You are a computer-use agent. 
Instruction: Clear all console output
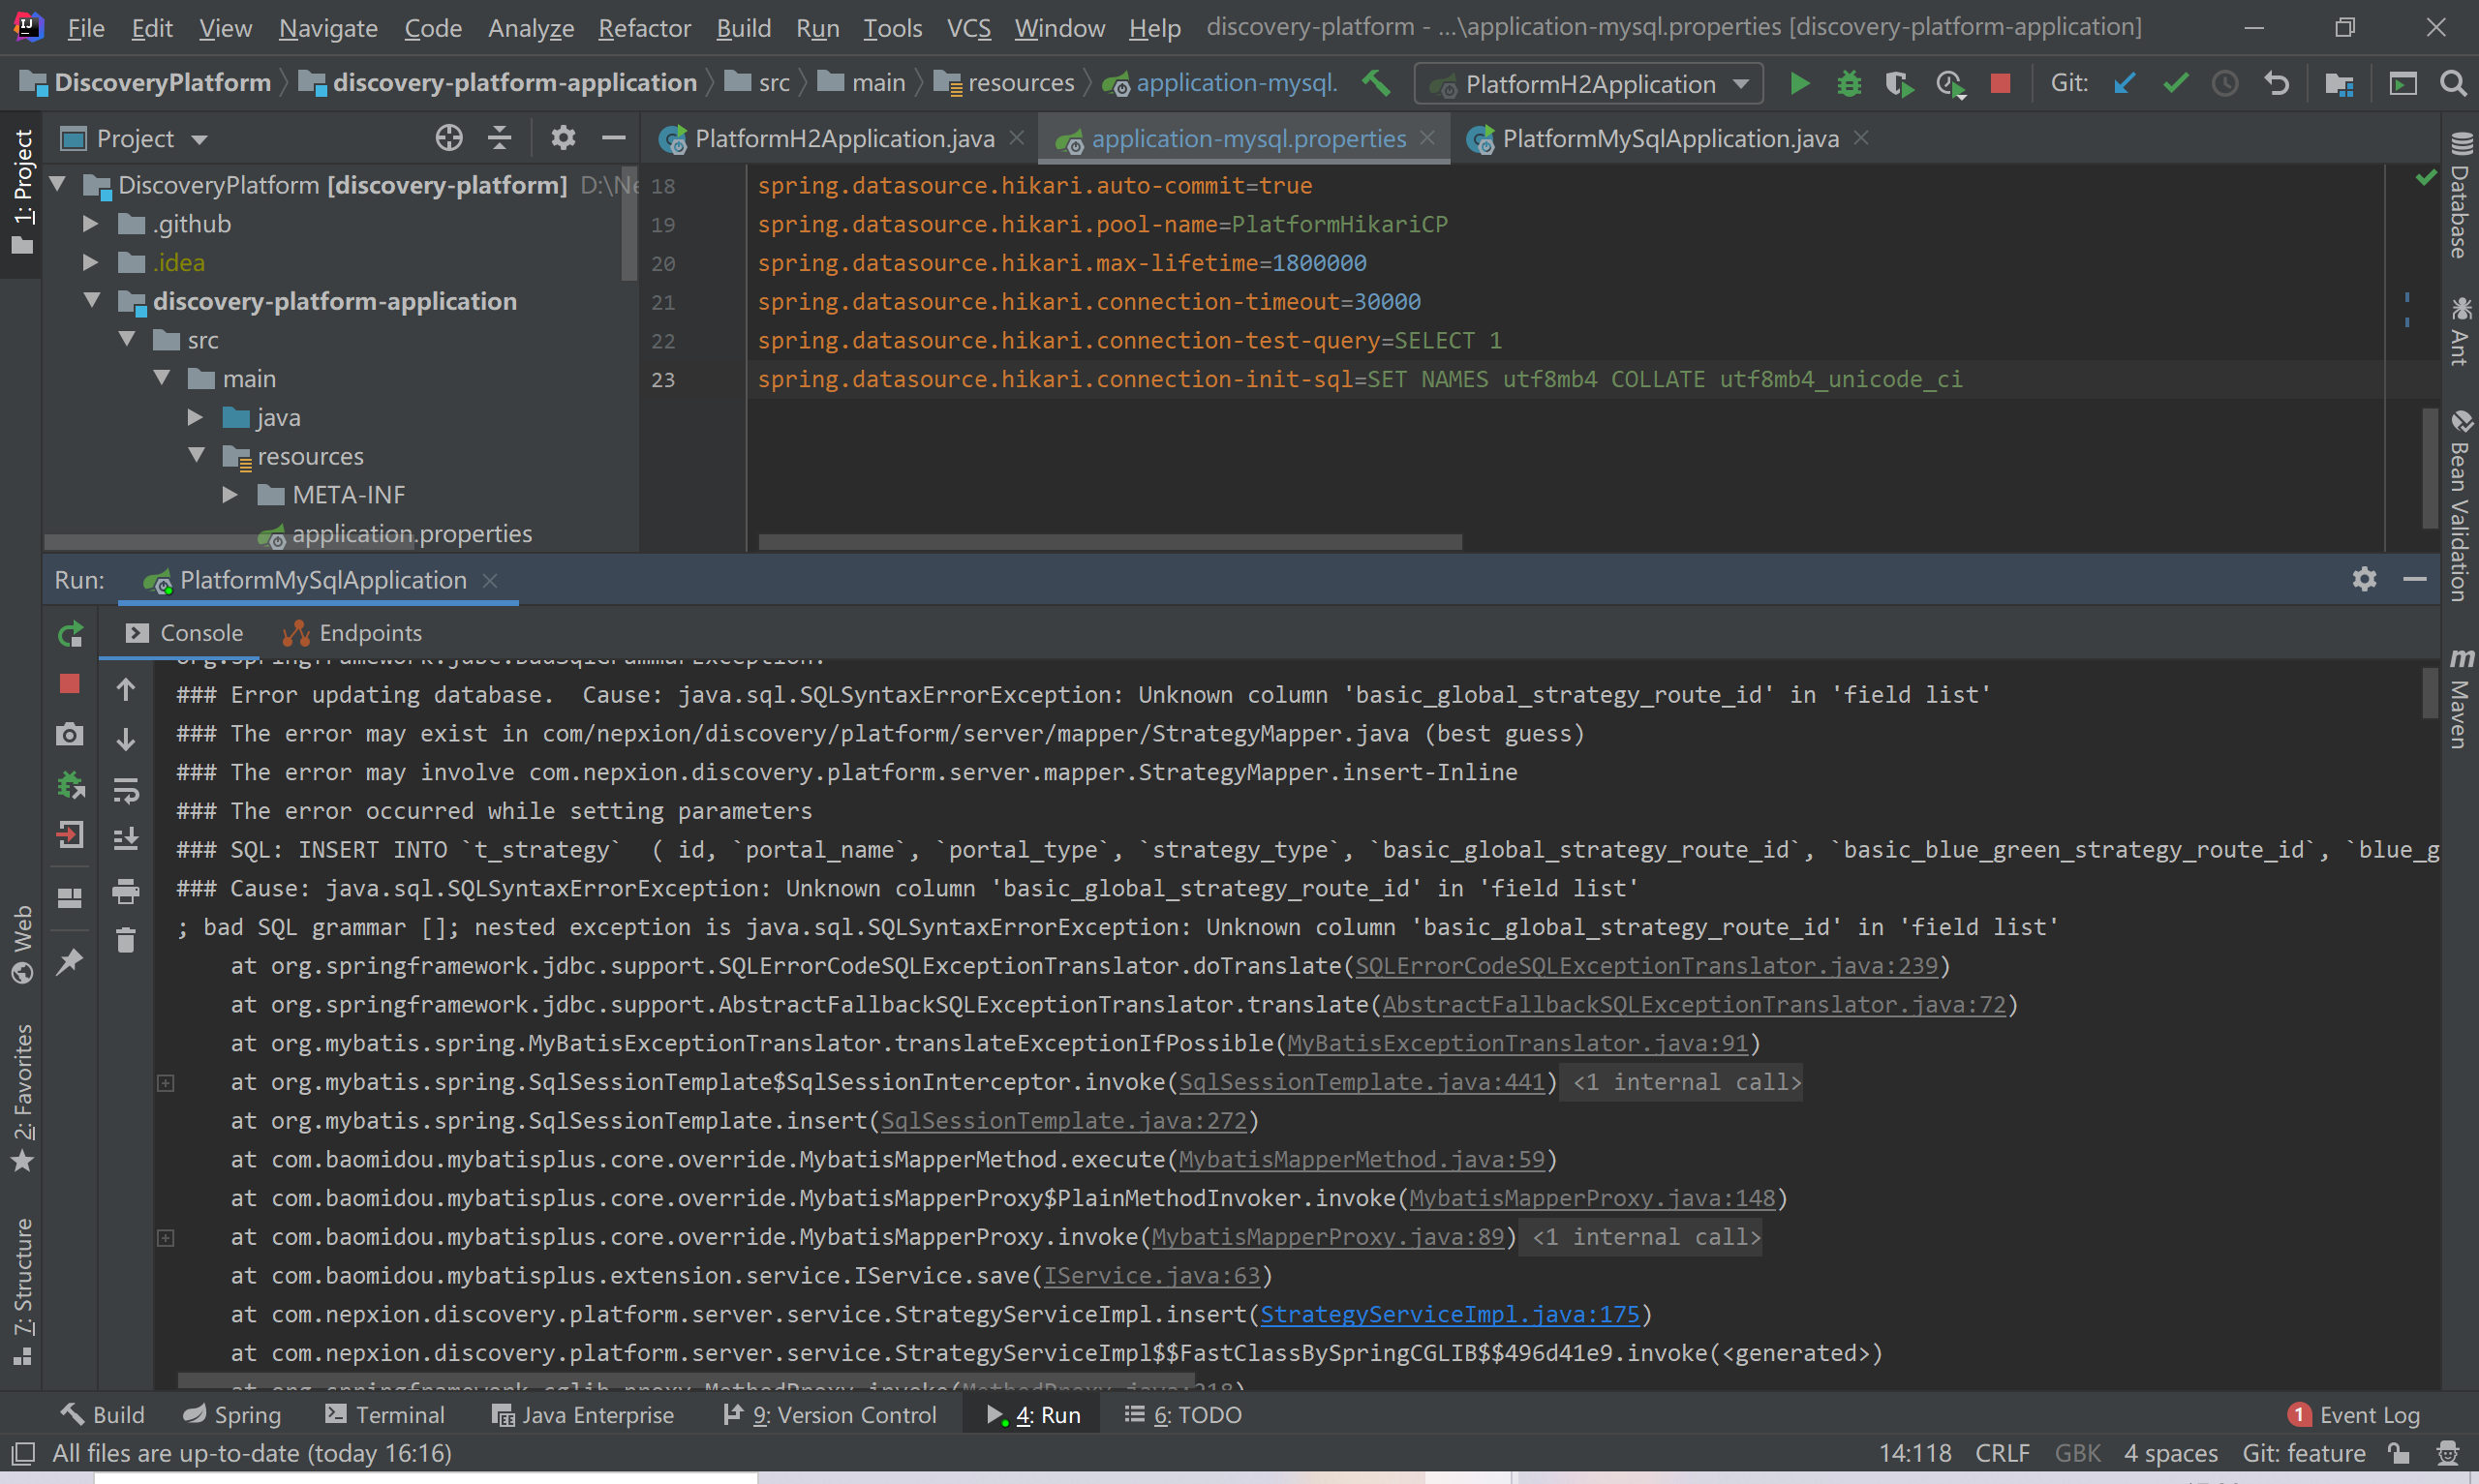tap(125, 939)
